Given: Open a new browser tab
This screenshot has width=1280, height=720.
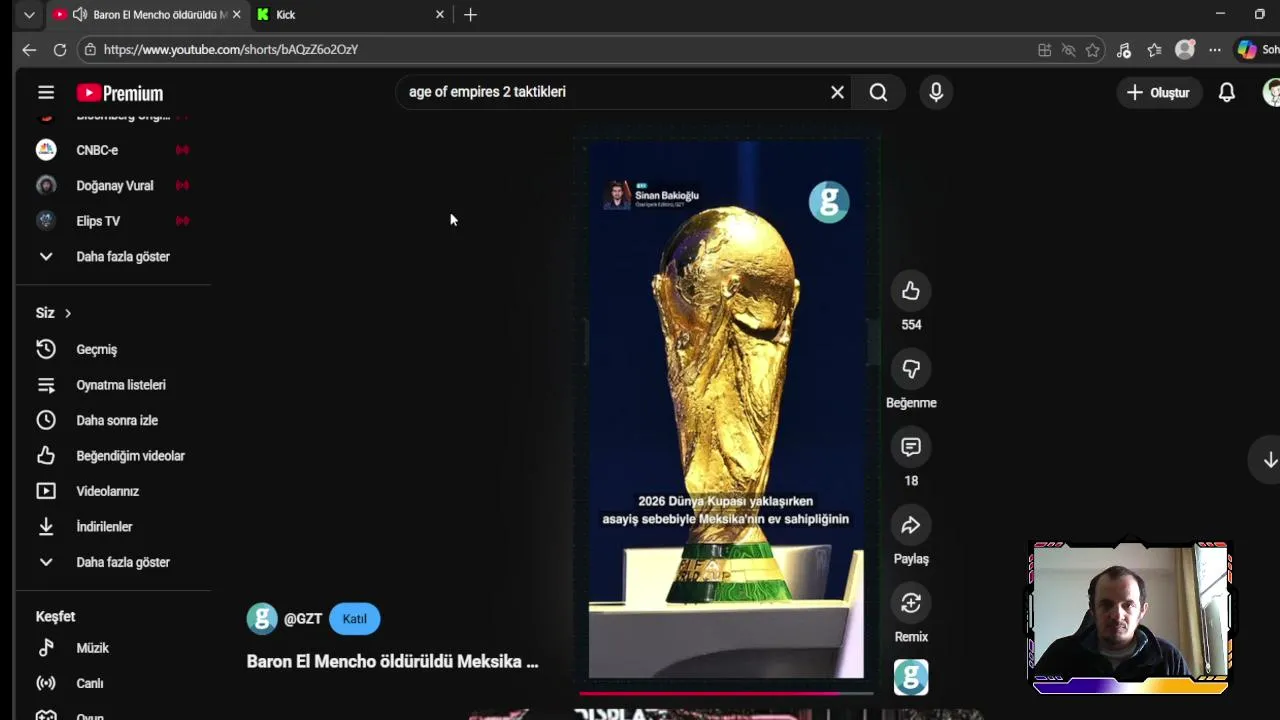Looking at the screenshot, I should click(470, 14).
